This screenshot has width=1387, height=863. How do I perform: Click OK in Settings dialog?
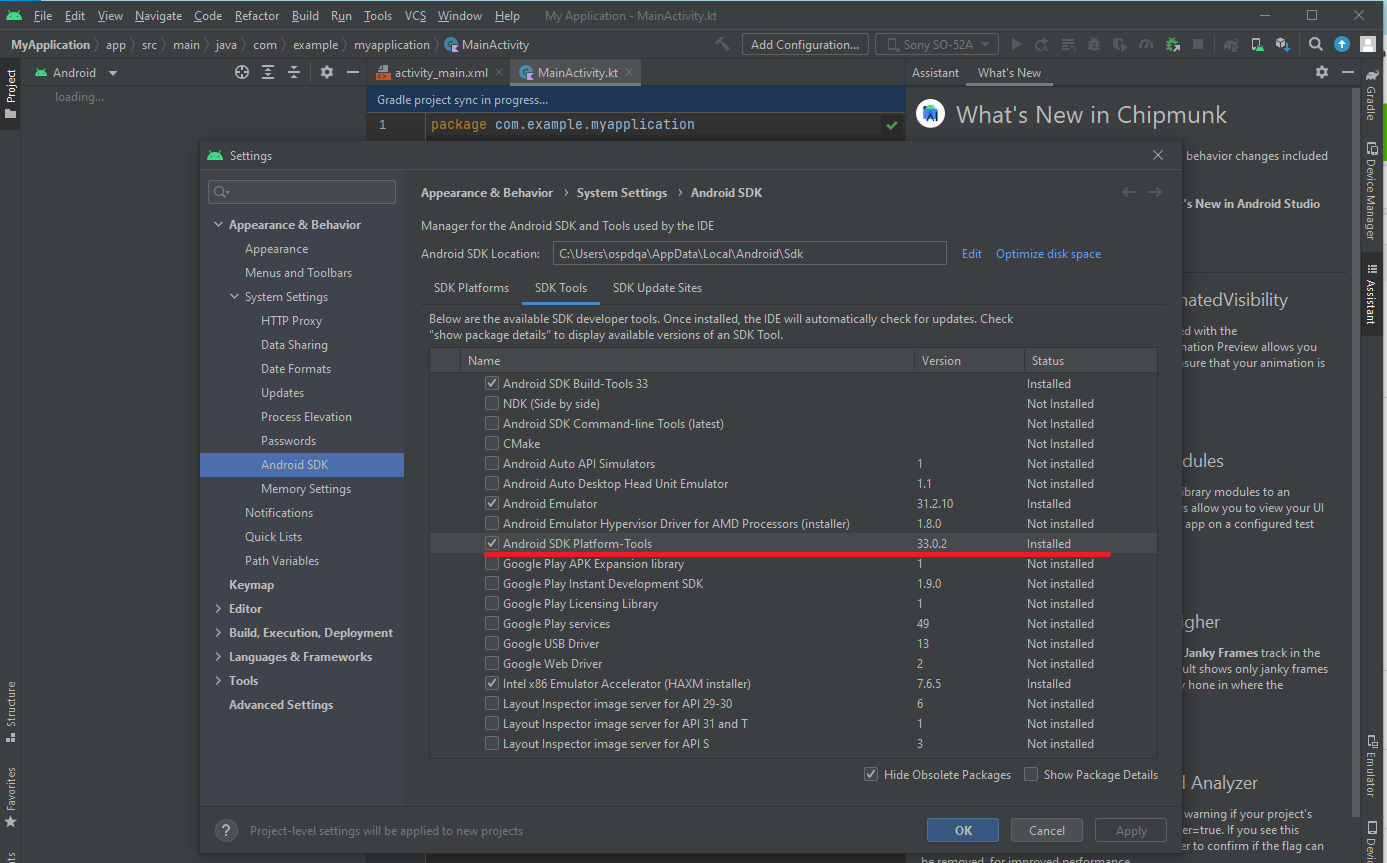tap(963, 830)
